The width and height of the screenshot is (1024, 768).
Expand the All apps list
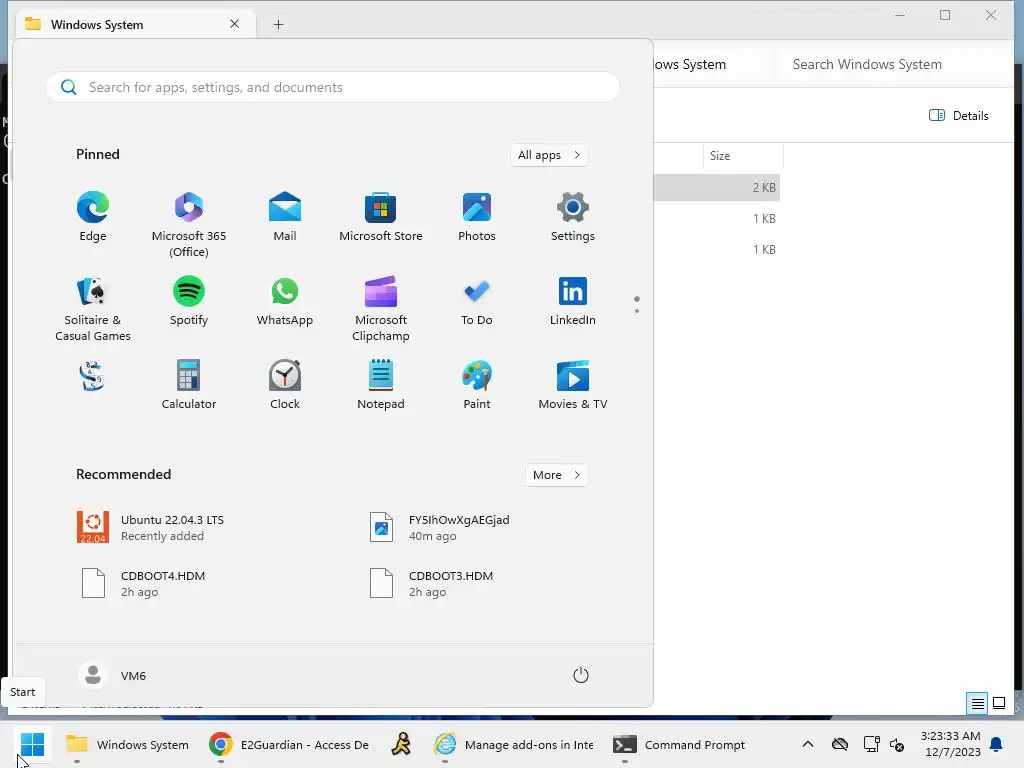(x=549, y=155)
